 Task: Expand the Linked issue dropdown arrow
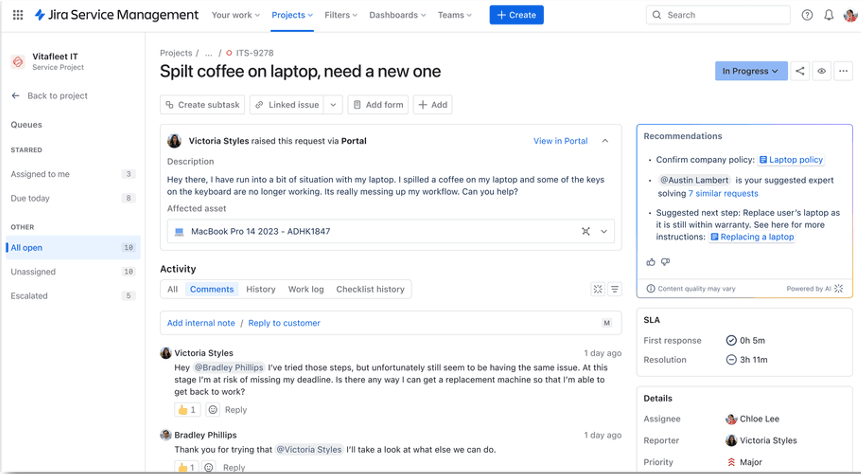coord(333,104)
